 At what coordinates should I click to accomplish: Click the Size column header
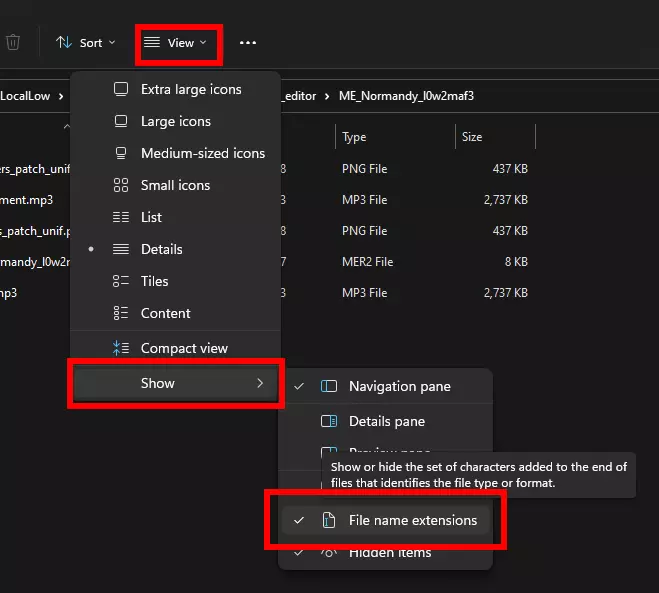pyautogui.click(x=471, y=137)
